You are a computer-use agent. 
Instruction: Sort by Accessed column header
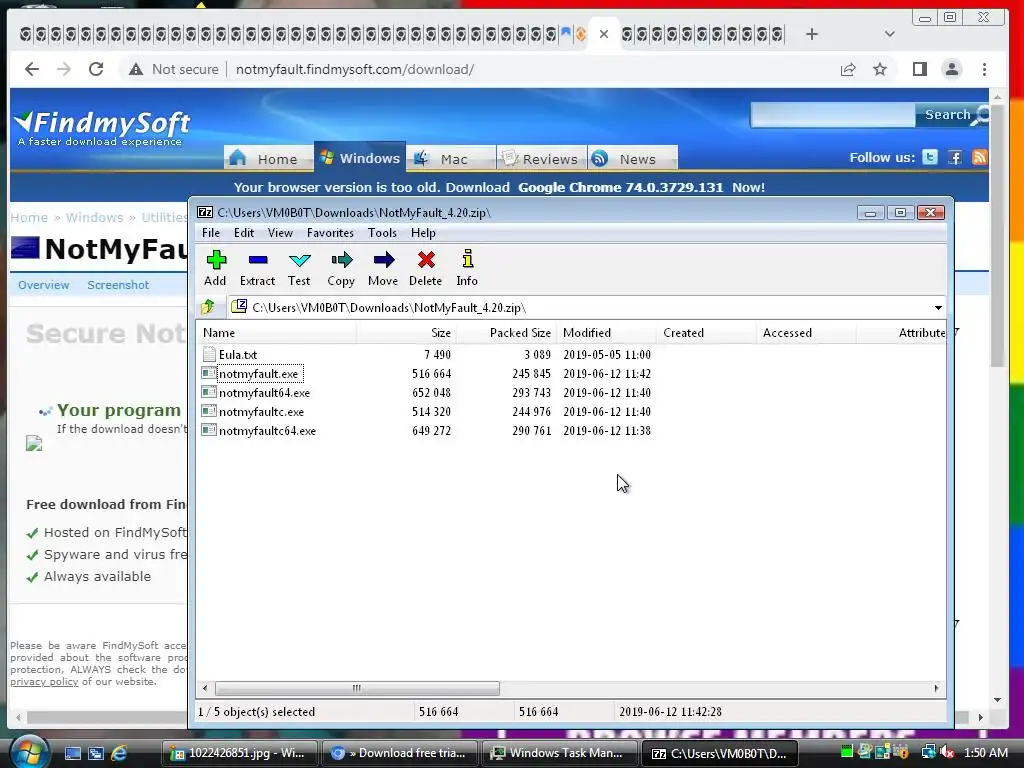point(806,333)
